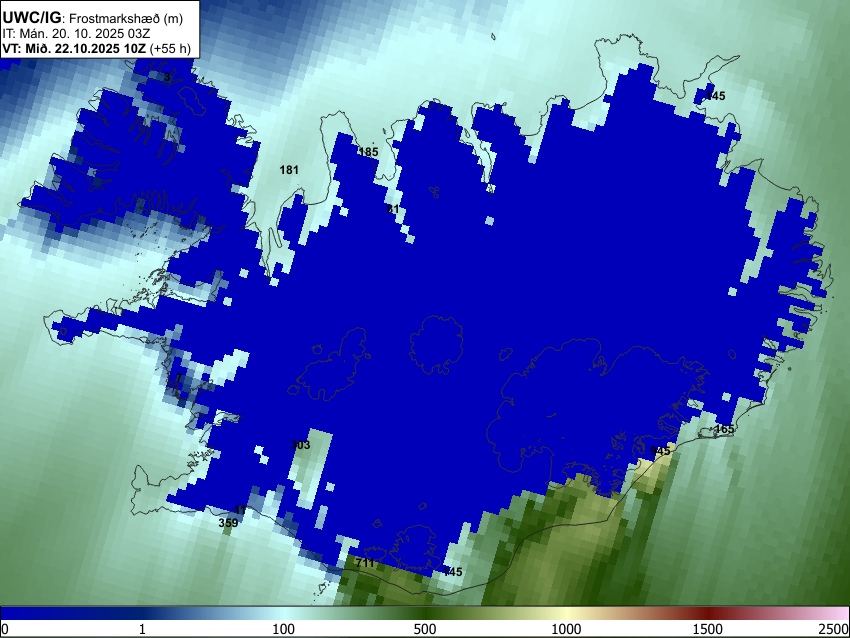The width and height of the screenshot is (850, 638).
Task: Click the legend tick label '1'
Action: pyautogui.click(x=142, y=629)
